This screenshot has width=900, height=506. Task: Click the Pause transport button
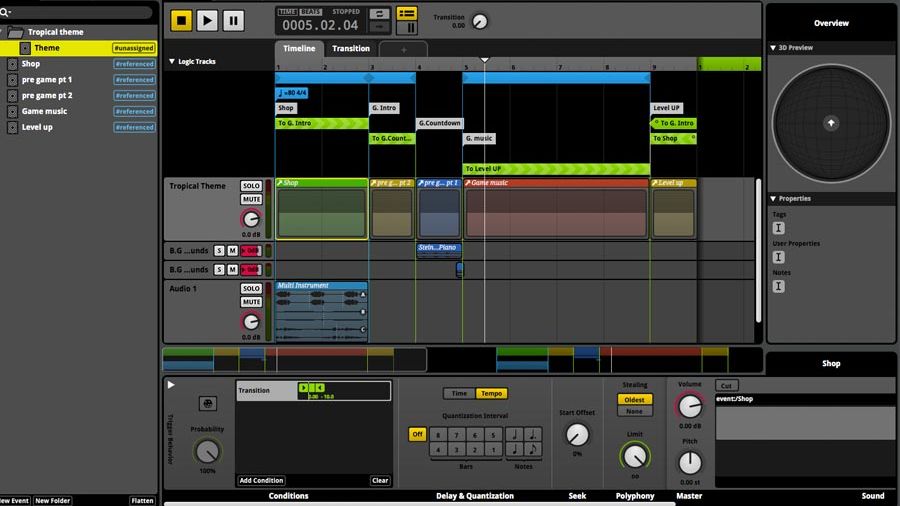point(234,21)
